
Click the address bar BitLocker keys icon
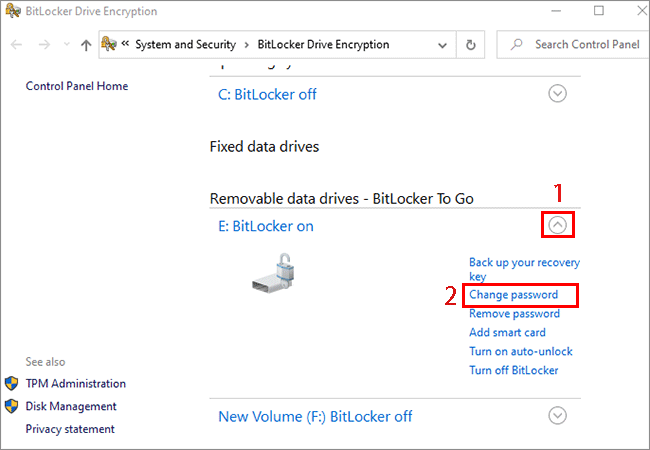[109, 44]
